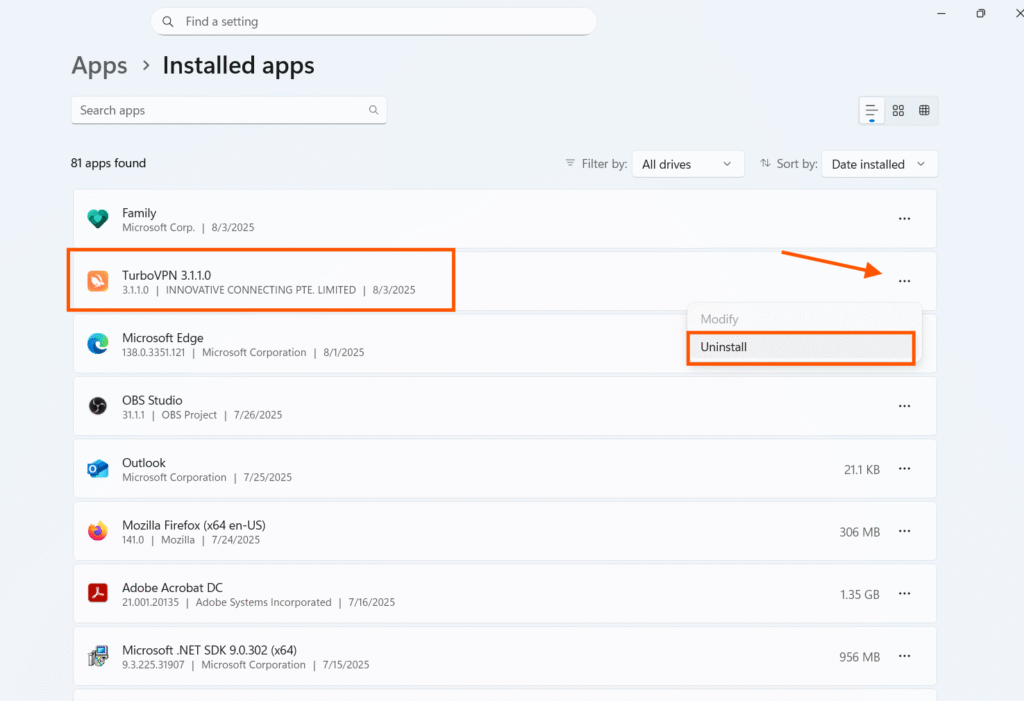Viewport: 1024px width, 701px height.
Task: Click the 21.1 KB size value
Action: 861,469
